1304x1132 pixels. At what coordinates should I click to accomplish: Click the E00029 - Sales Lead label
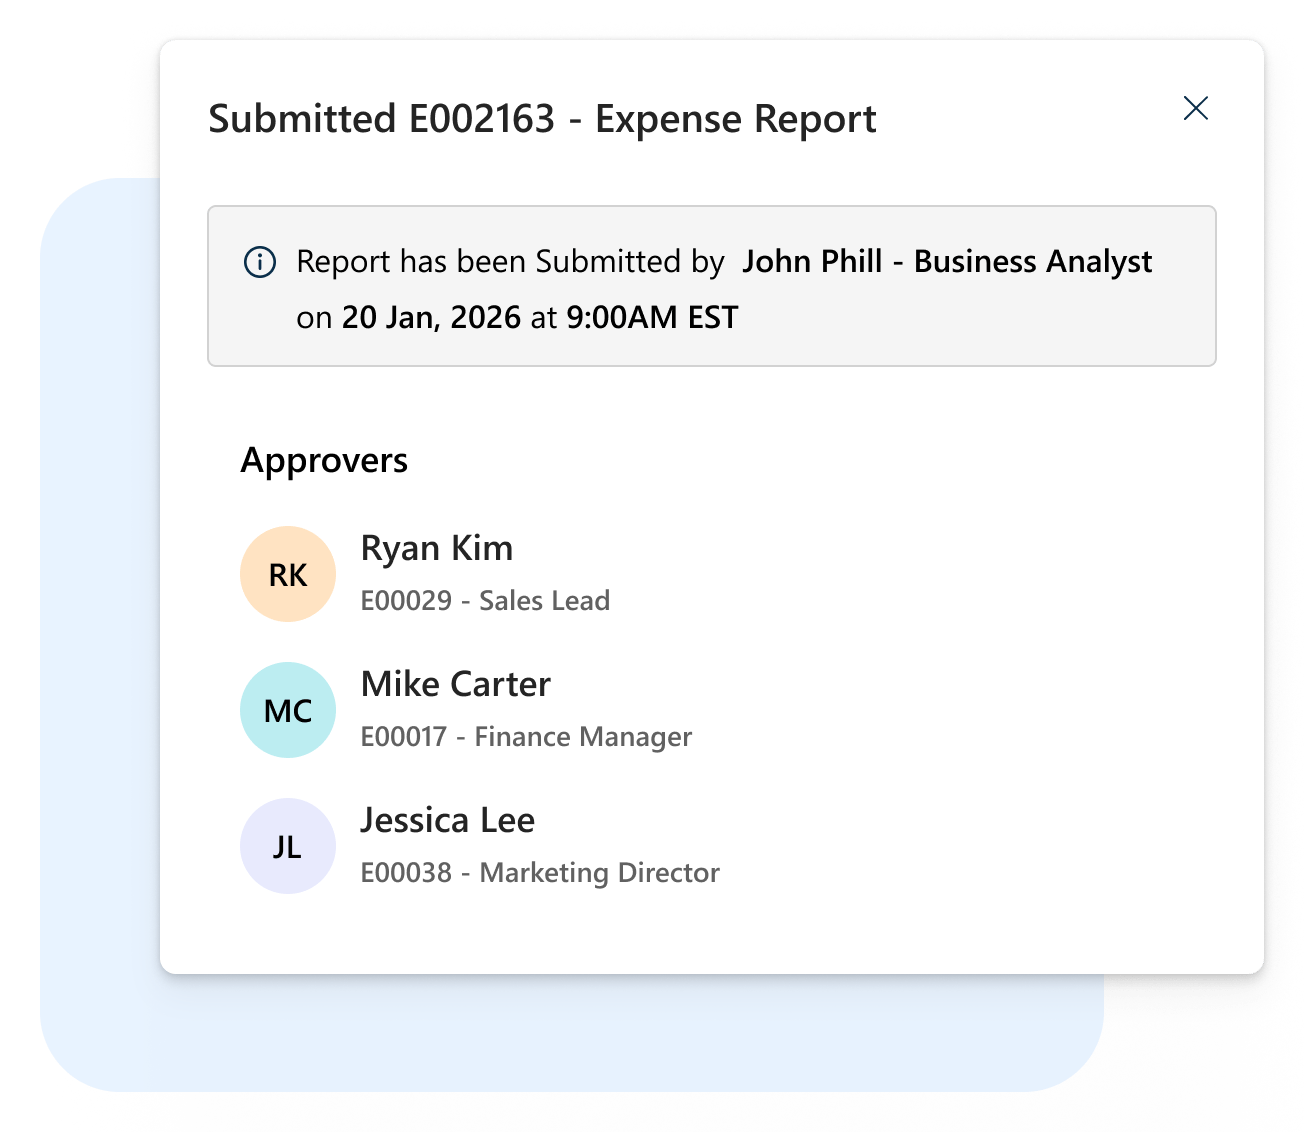486,600
